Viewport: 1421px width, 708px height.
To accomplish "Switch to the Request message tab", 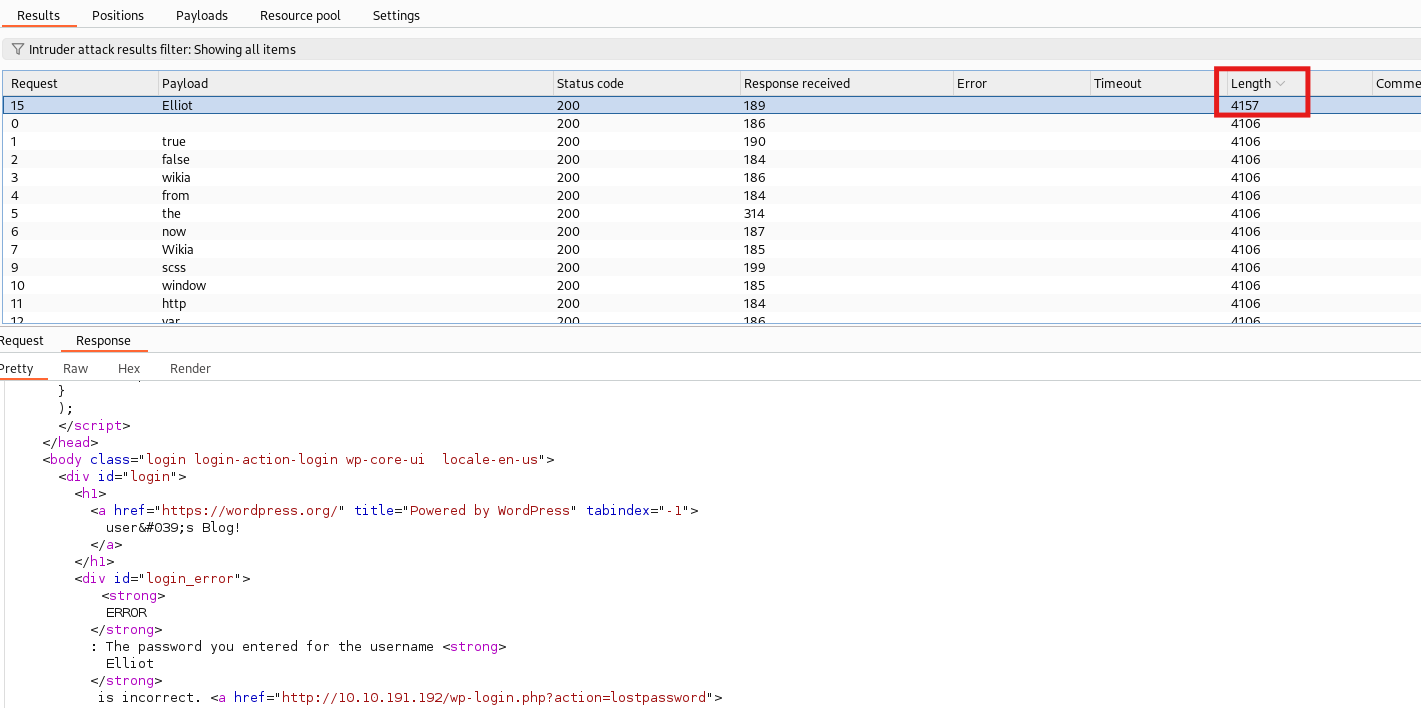I will point(21,340).
